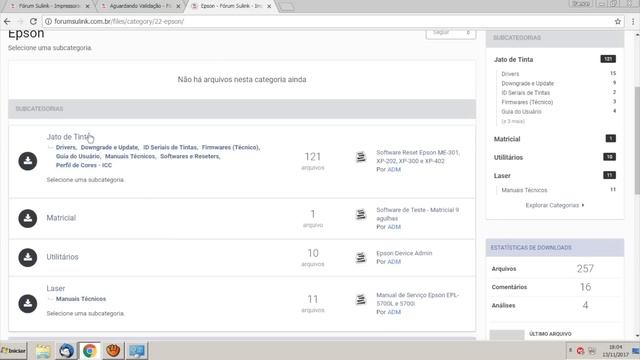Open Firmwares (Técnico) in main list
The height and width of the screenshot is (360, 640).
[x=231, y=147]
